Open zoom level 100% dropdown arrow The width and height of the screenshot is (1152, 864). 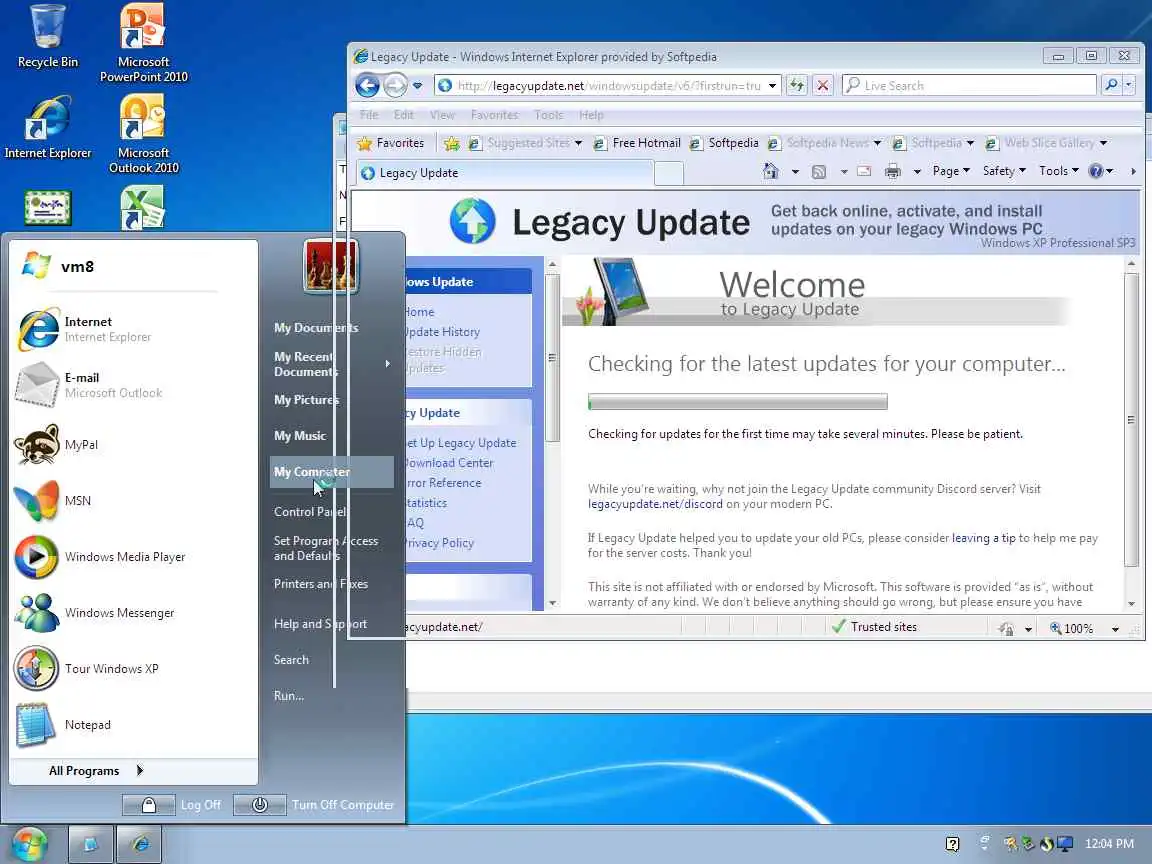point(1115,629)
